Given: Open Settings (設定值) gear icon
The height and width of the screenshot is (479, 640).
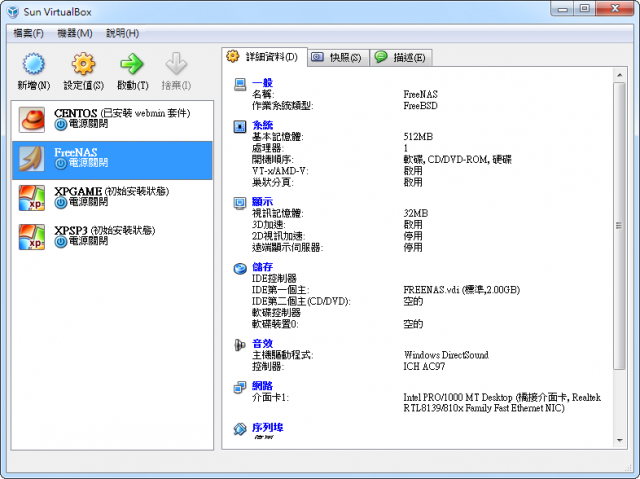Looking at the screenshot, I should coord(83,64).
